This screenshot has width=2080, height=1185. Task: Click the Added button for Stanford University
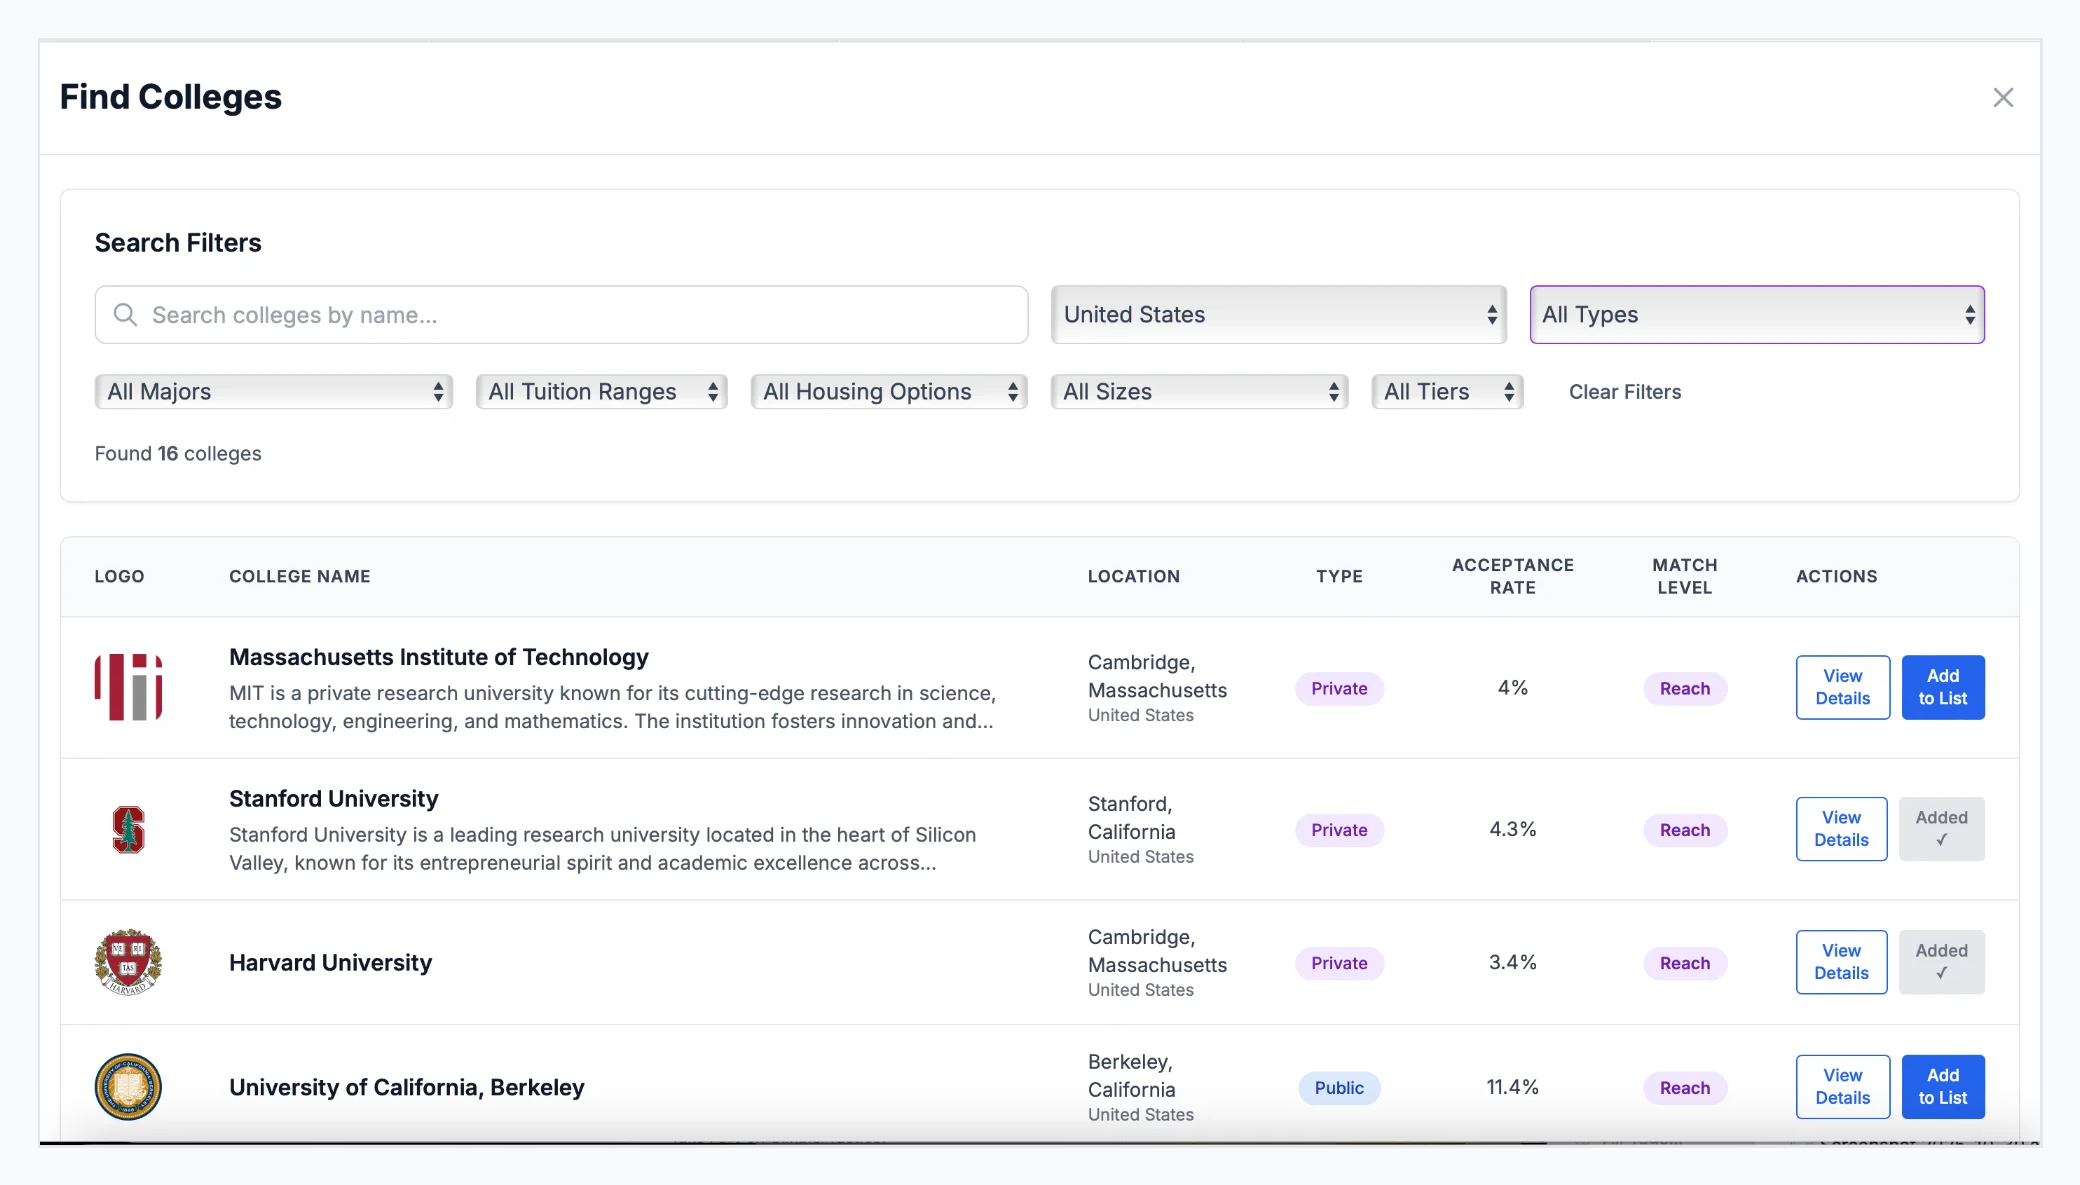coord(1941,829)
